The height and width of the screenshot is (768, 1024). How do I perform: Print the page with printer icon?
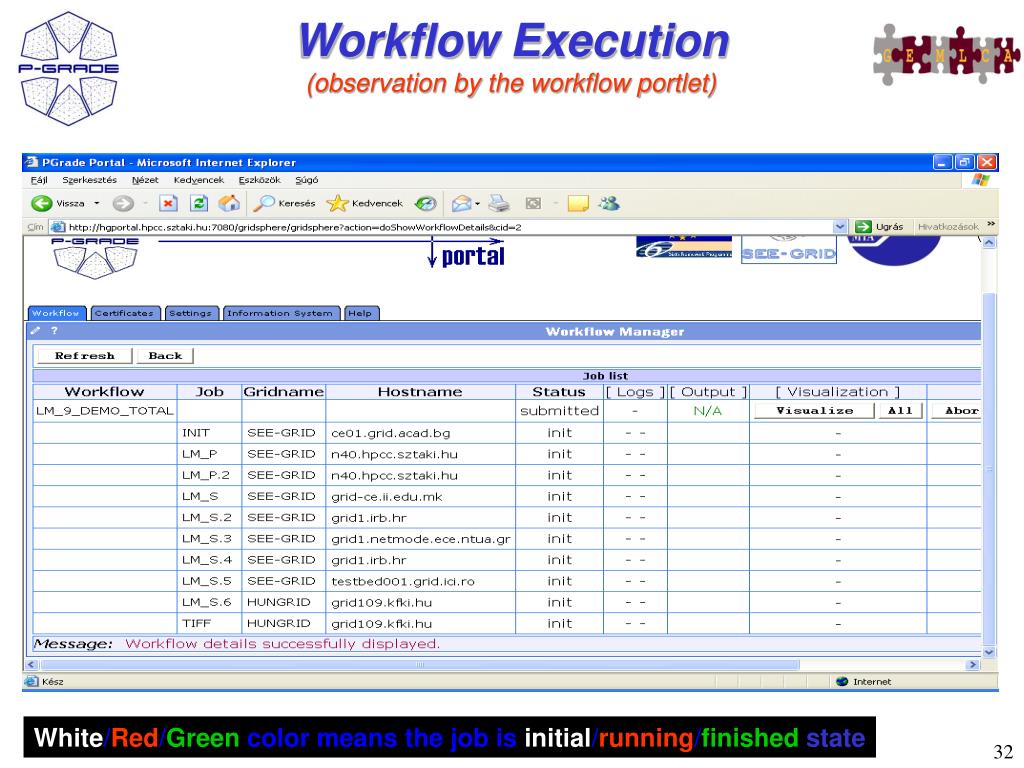click(500, 204)
